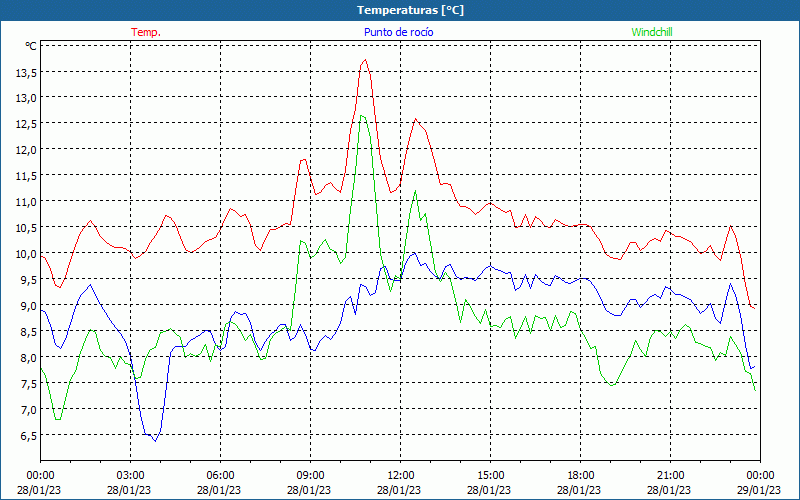Select the blue 'Punto de rocío' legend label
The image size is (800, 500).
(x=398, y=32)
